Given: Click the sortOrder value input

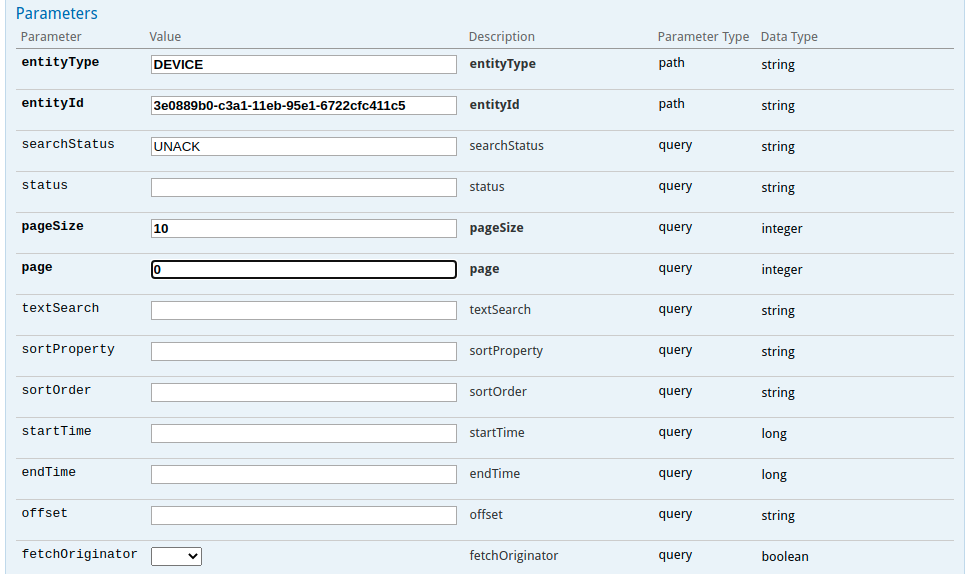Looking at the screenshot, I should pyautogui.click(x=304, y=392).
